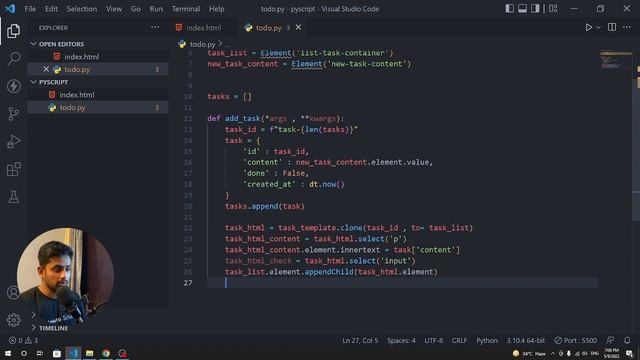Open Windows notification center icon
Screen dimensions: 640x360
click(630, 353)
